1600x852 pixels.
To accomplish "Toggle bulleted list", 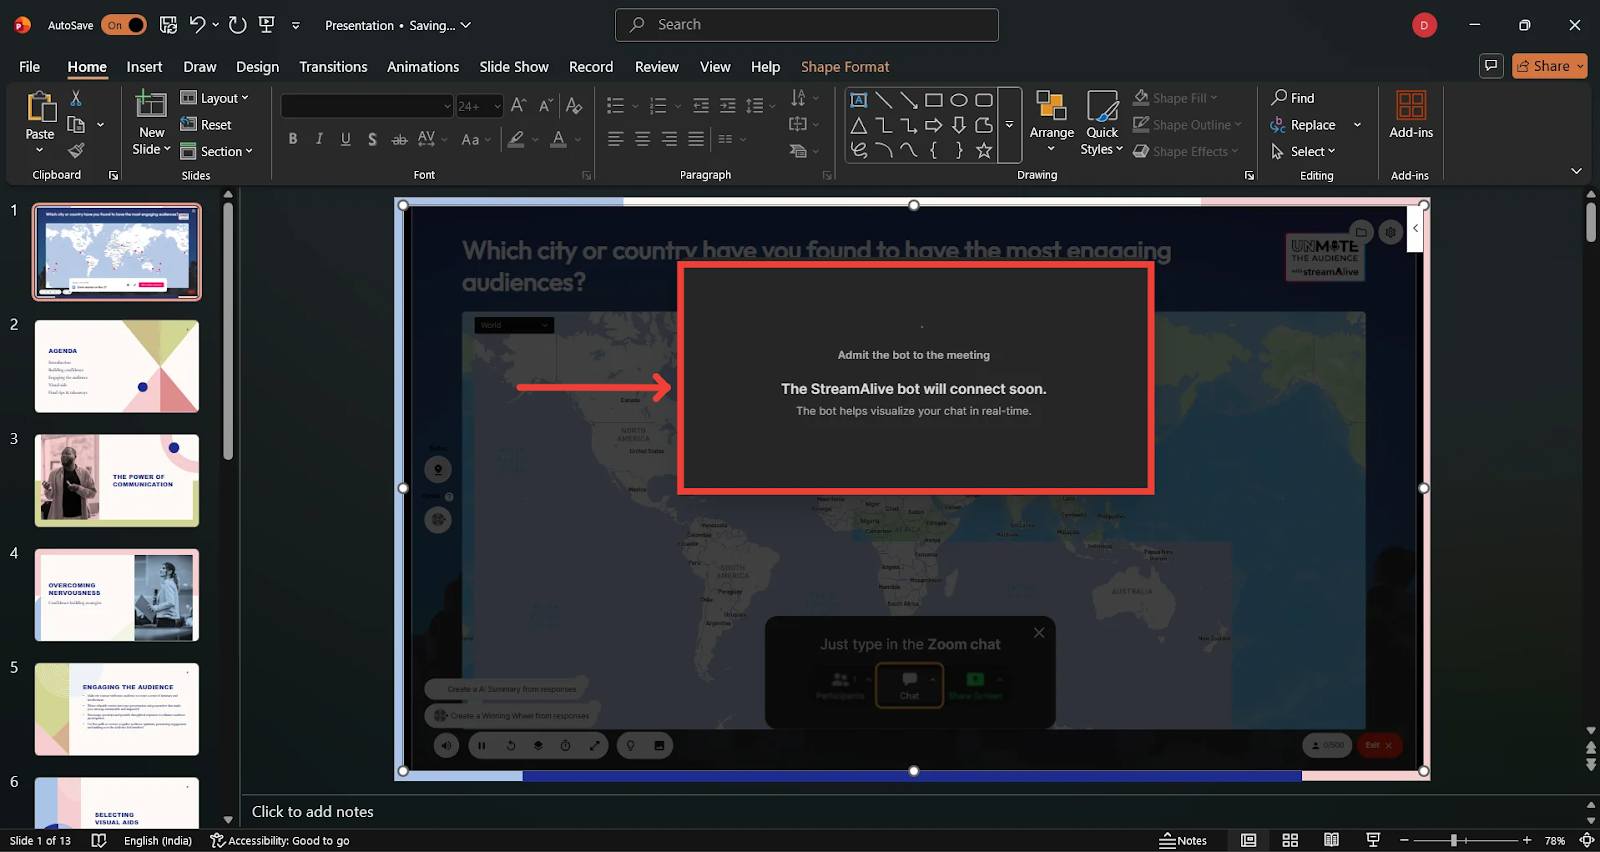I will tap(616, 105).
